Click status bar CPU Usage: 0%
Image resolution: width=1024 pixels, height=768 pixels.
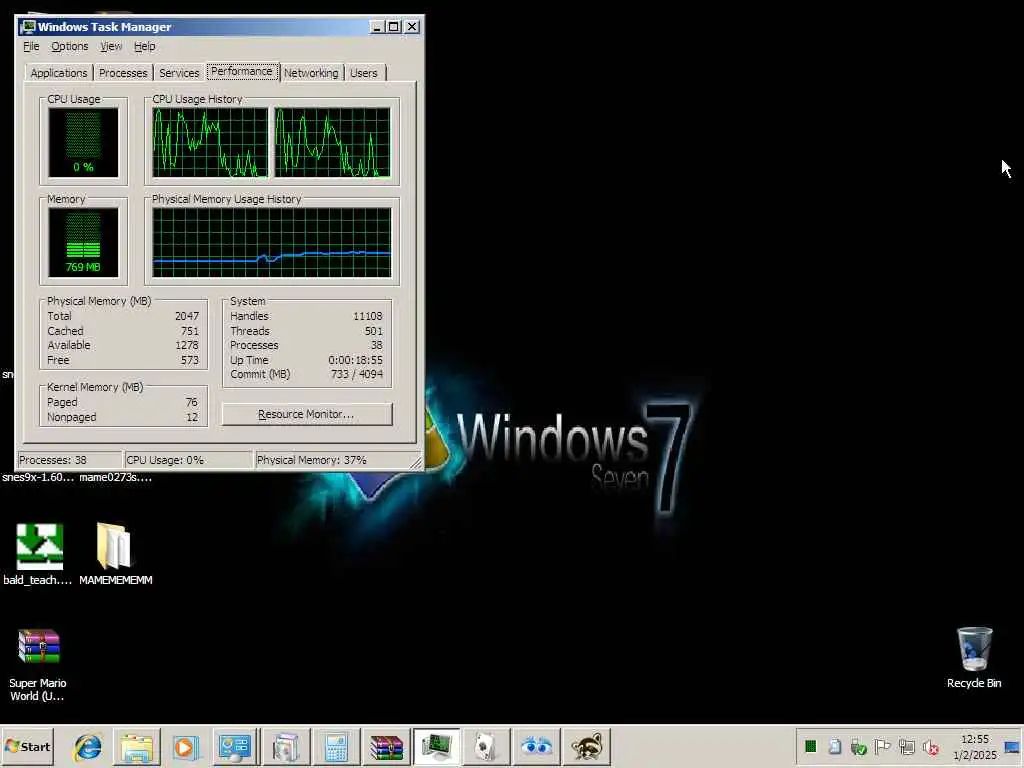(x=165, y=460)
